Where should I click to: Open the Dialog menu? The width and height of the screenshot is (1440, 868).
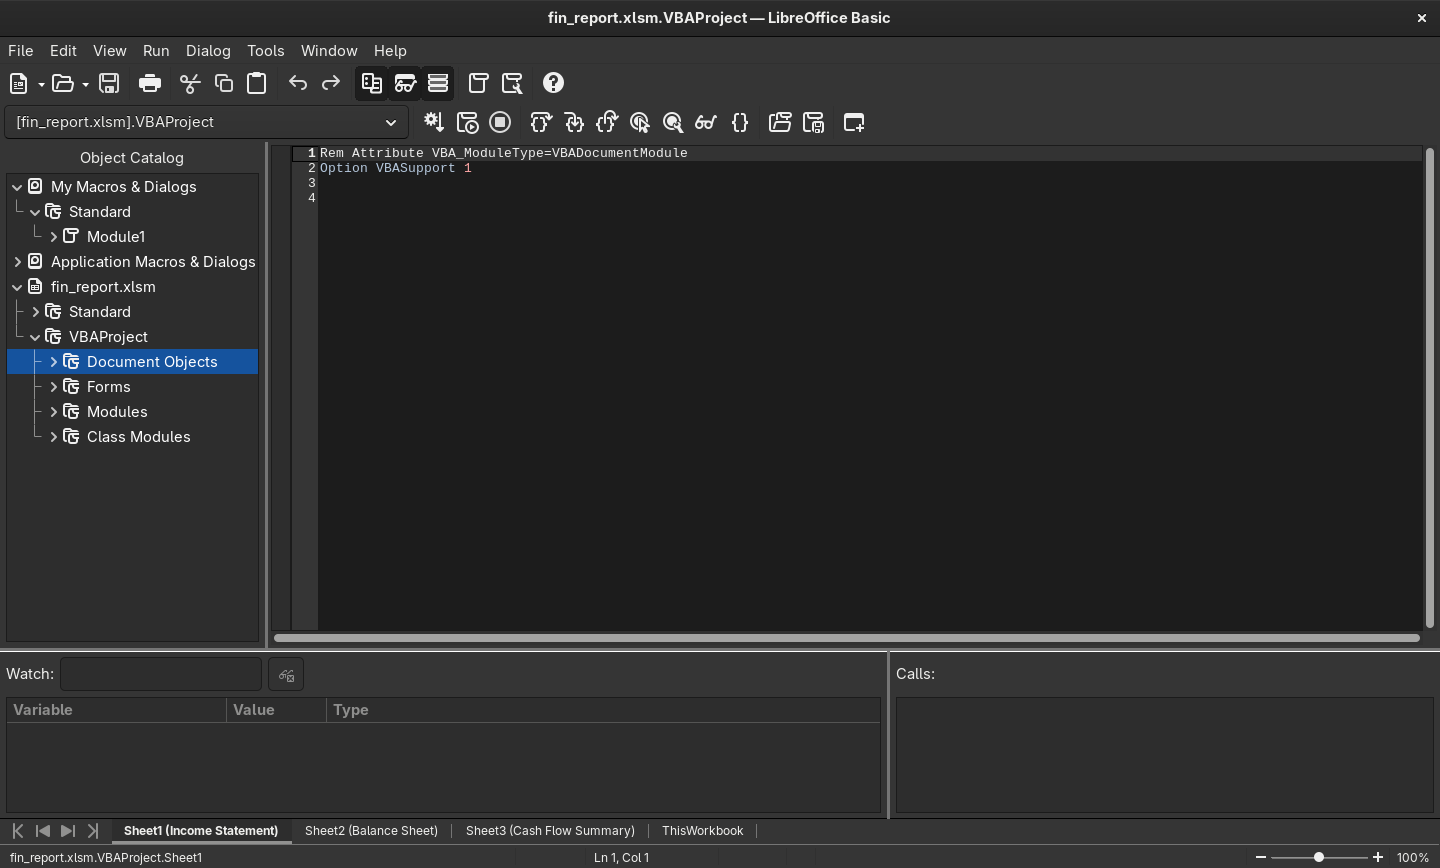coord(208,51)
